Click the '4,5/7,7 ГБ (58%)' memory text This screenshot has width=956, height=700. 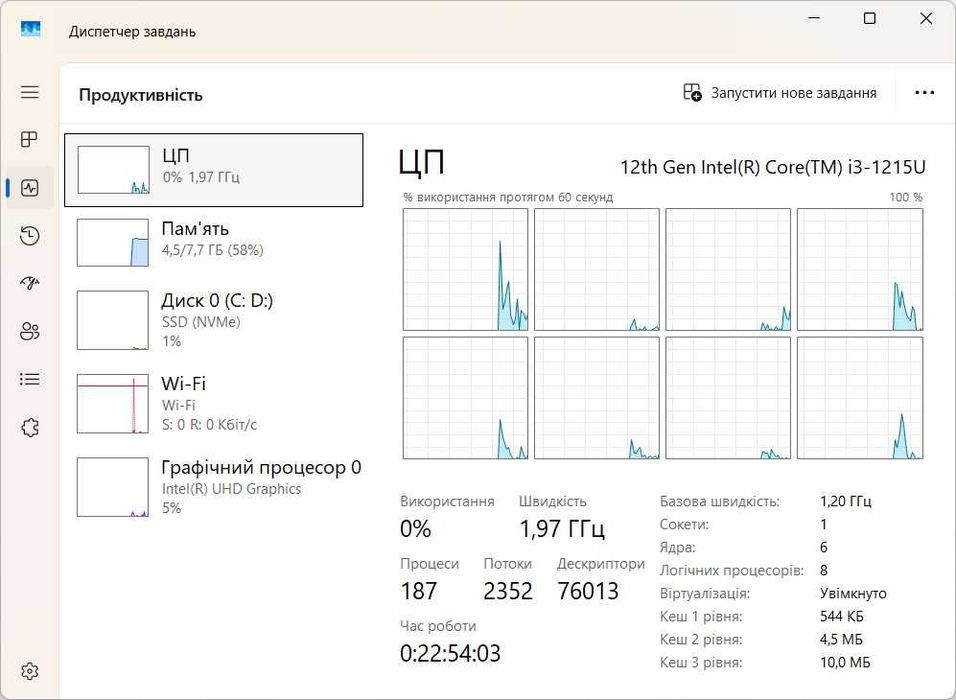[x=212, y=250]
